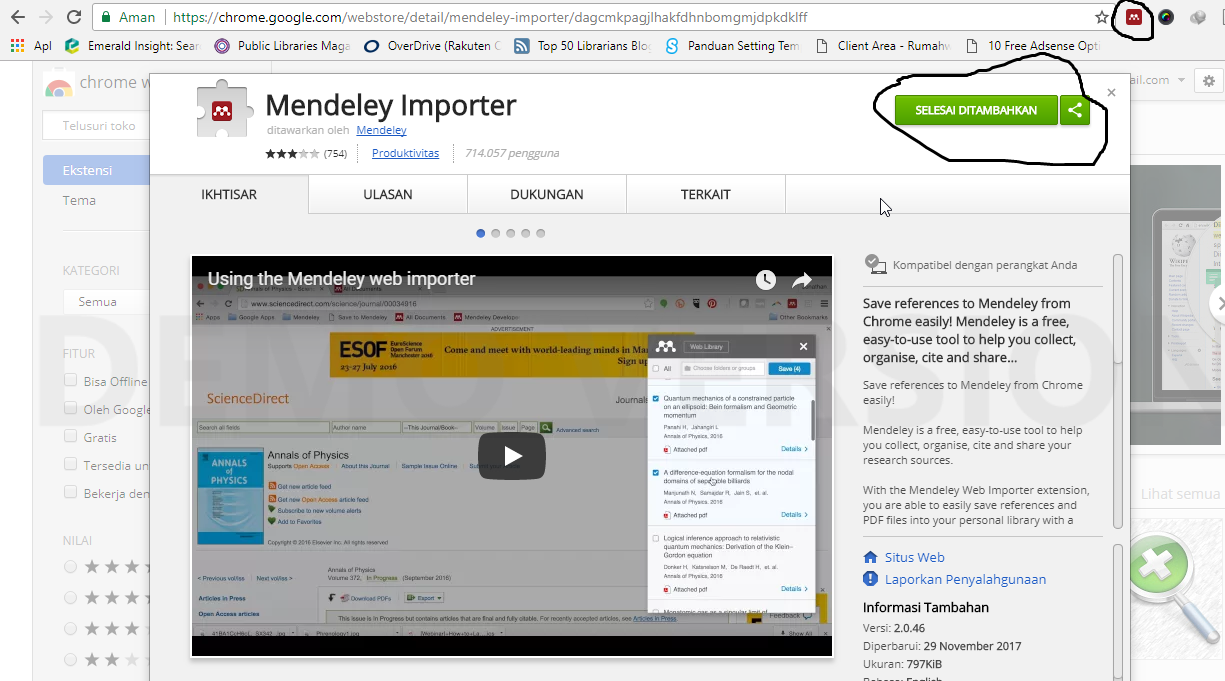This screenshot has height=681, width=1225.
Task: Click the Mendeley puzzle-piece extension logo
Action: coord(225,109)
